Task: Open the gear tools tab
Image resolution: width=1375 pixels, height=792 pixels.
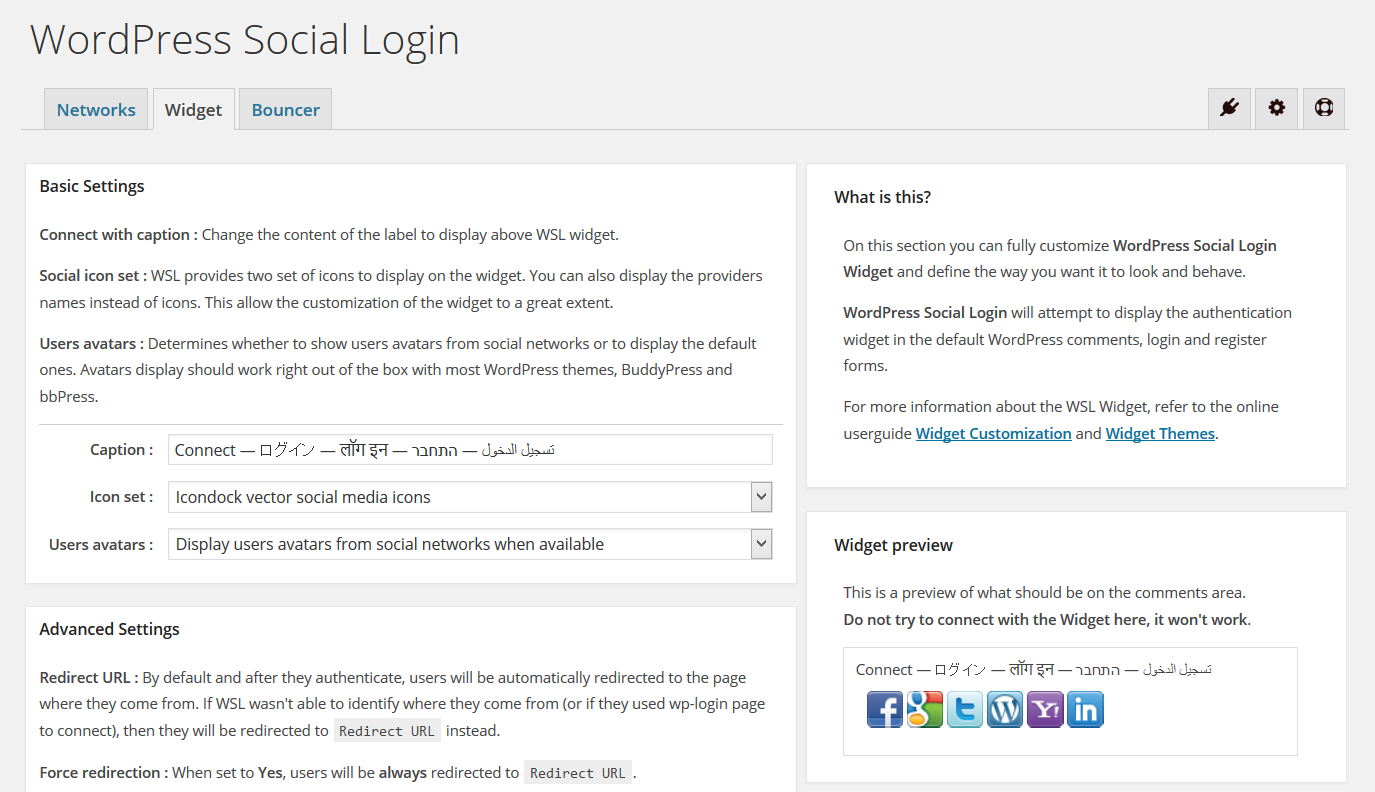Action: point(1276,108)
